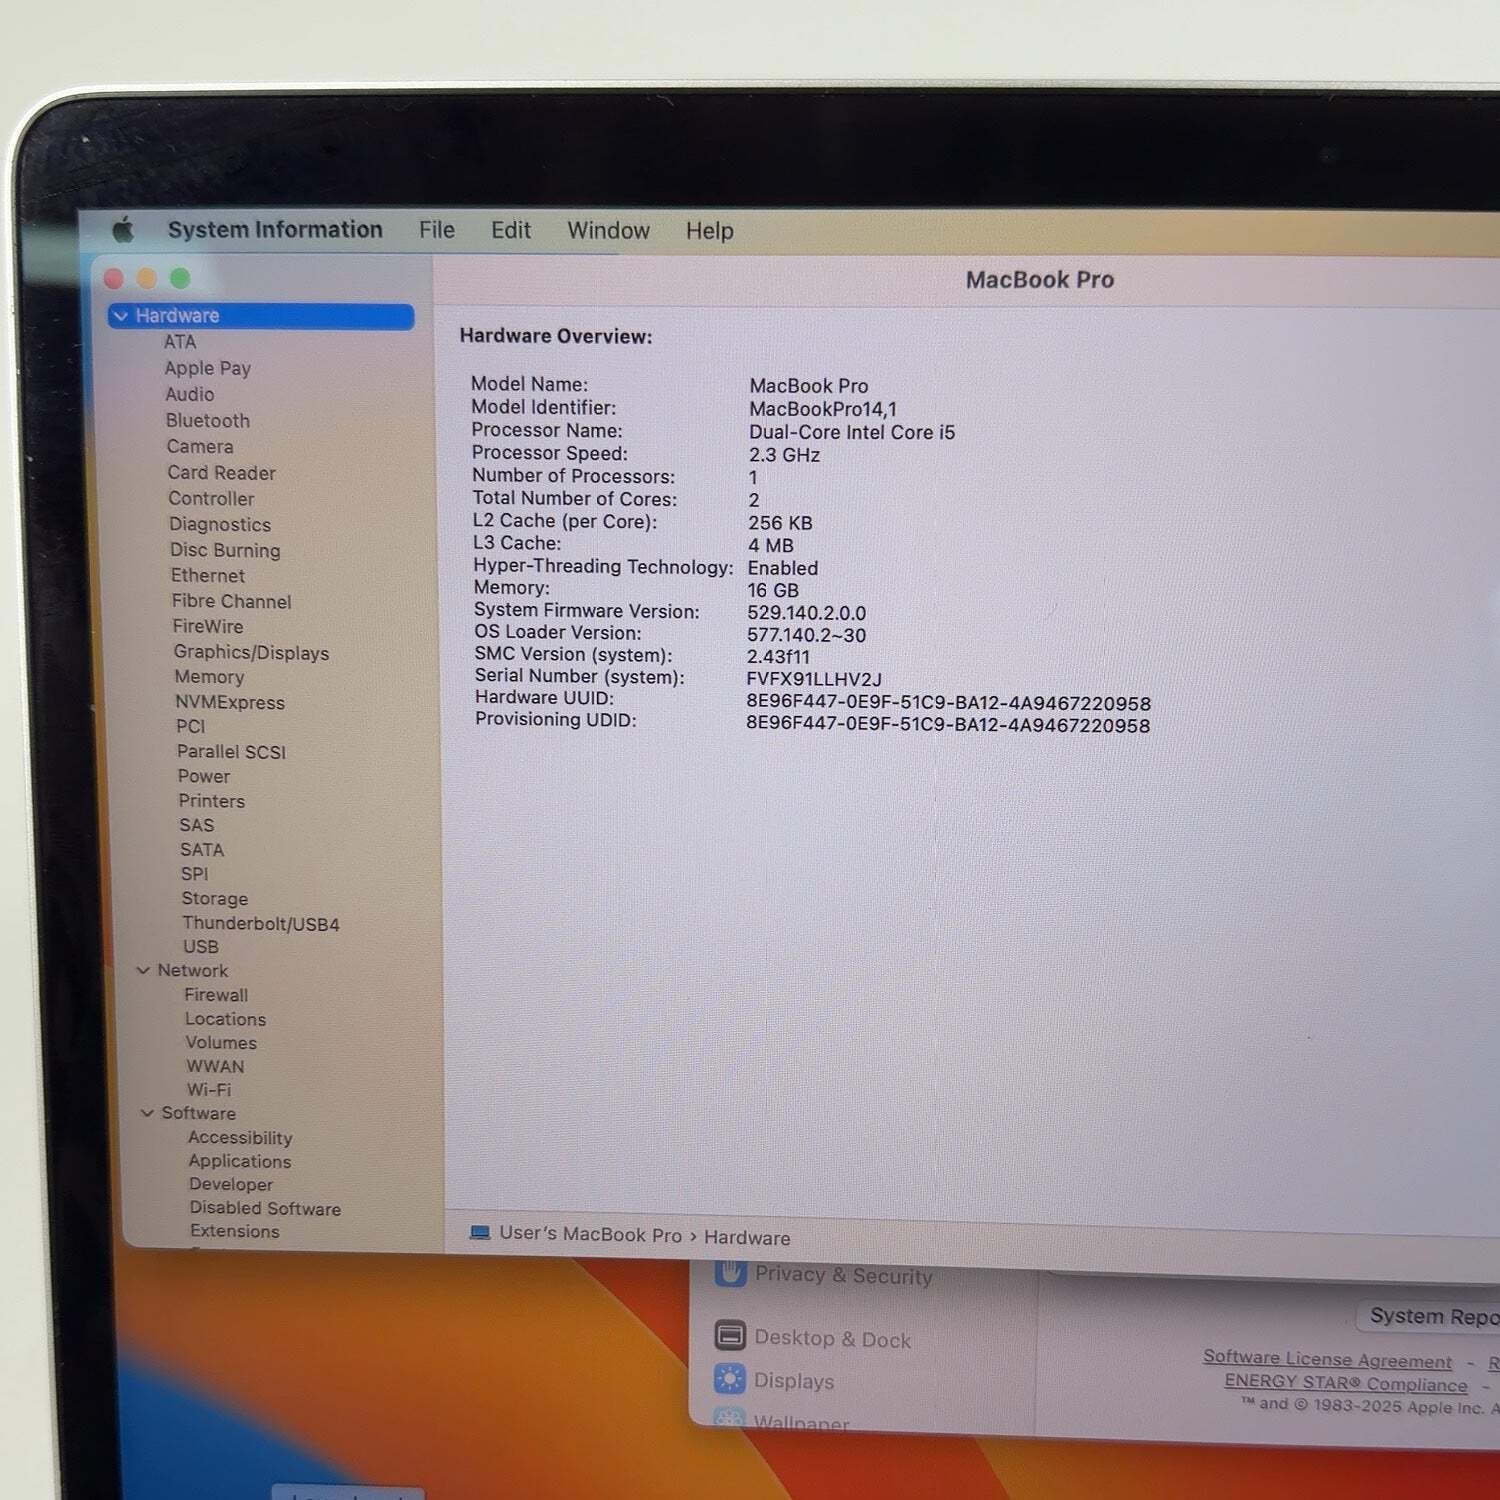The height and width of the screenshot is (1500, 1500).
Task: Select the Network category row
Action: point(192,970)
